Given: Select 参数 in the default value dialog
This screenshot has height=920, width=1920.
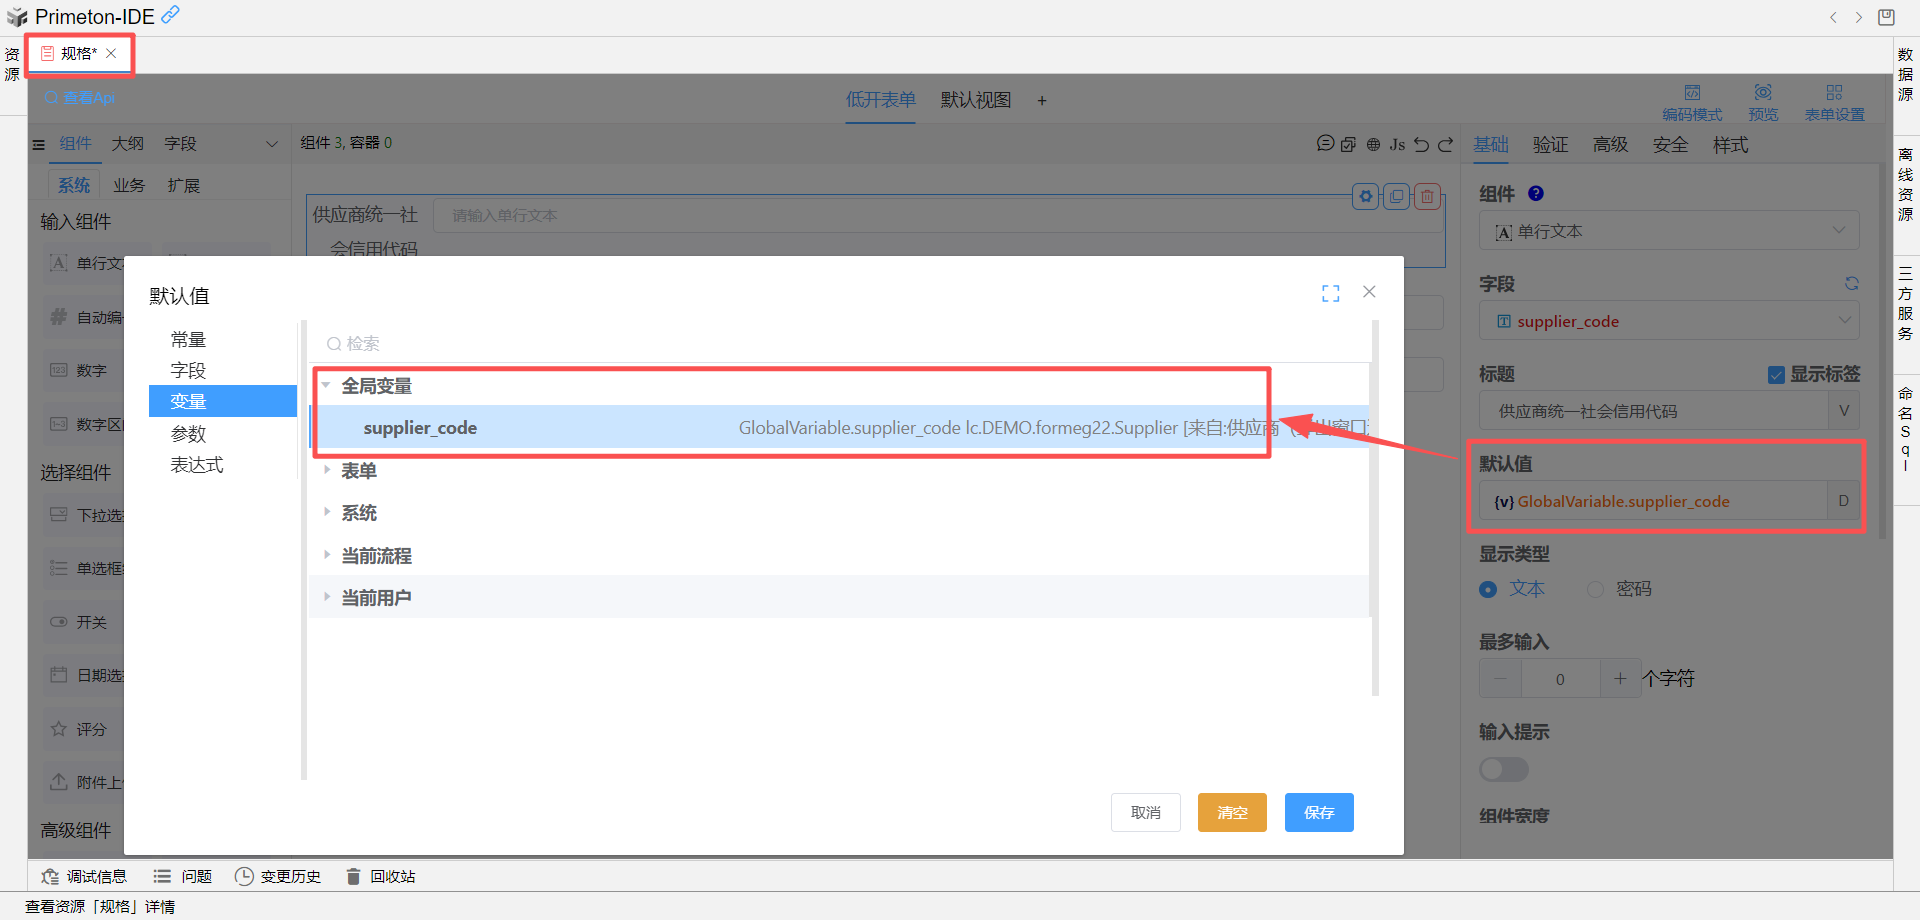Looking at the screenshot, I should point(188,434).
